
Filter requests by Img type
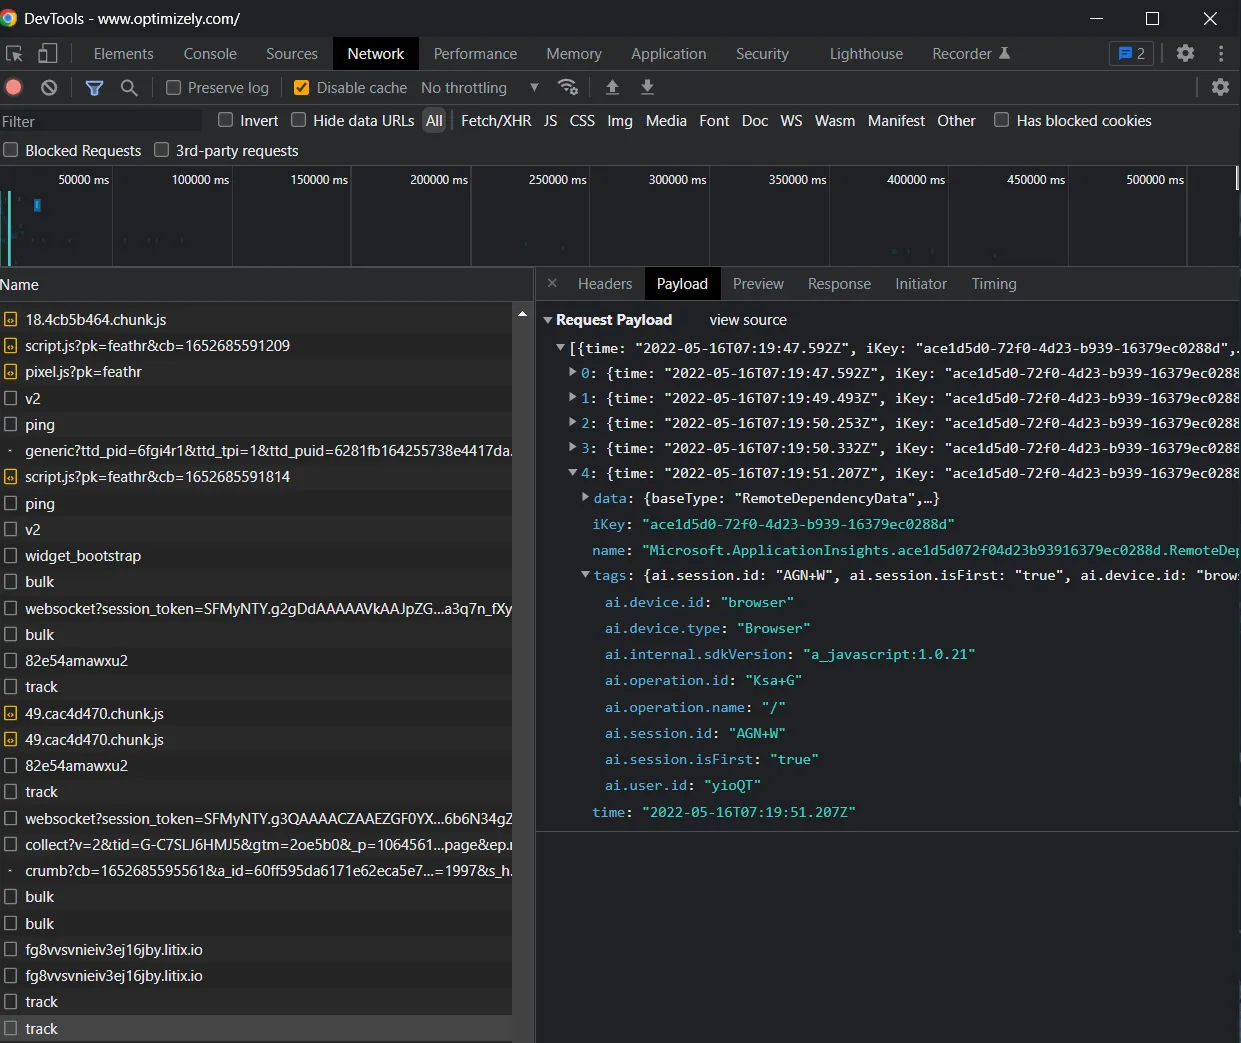(620, 120)
